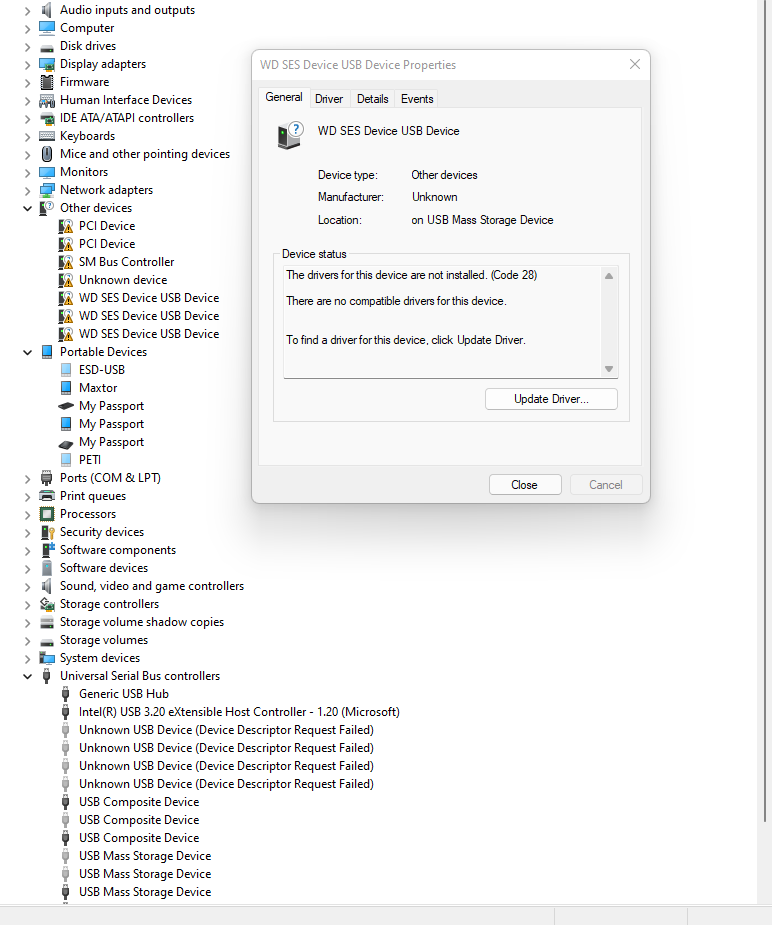The width and height of the screenshot is (772, 925).
Task: Click the Firmware chip icon
Action: click(47, 82)
